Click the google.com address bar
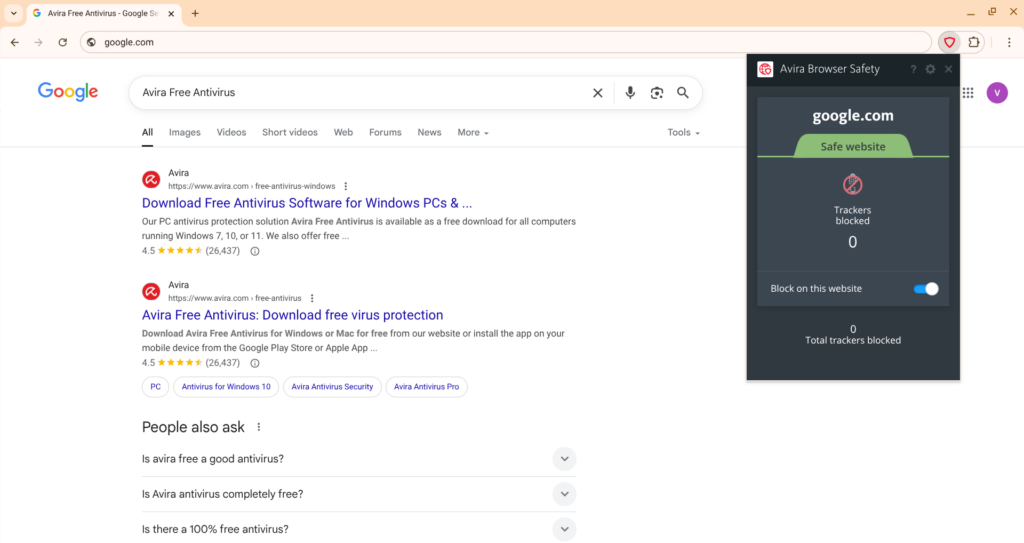Image resolution: width=1024 pixels, height=543 pixels. pos(506,42)
